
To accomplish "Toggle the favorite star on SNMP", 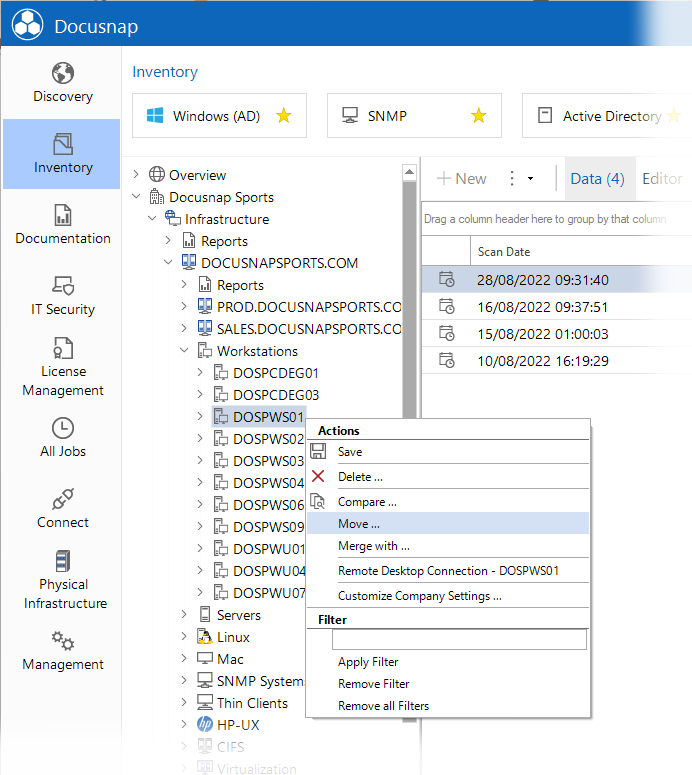I will point(478,116).
